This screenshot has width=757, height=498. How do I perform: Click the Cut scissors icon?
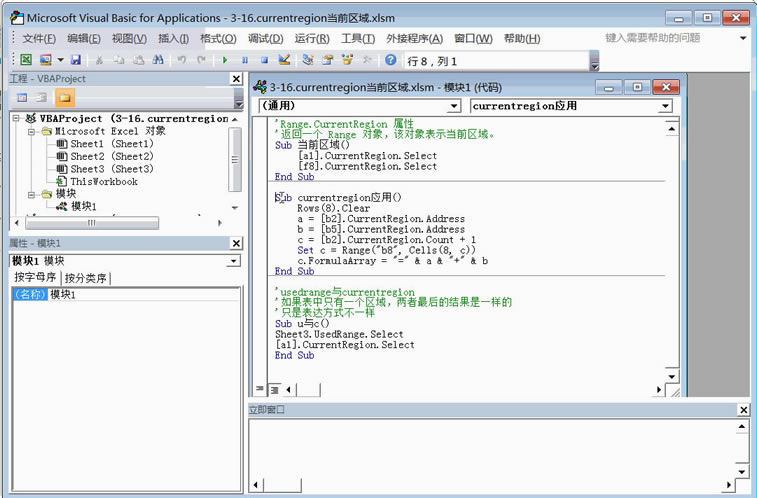[x=99, y=60]
